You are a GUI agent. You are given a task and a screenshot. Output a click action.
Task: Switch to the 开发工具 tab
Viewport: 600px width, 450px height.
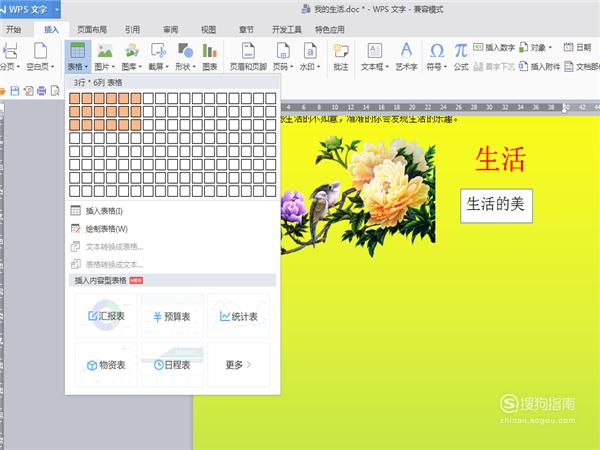[287, 29]
